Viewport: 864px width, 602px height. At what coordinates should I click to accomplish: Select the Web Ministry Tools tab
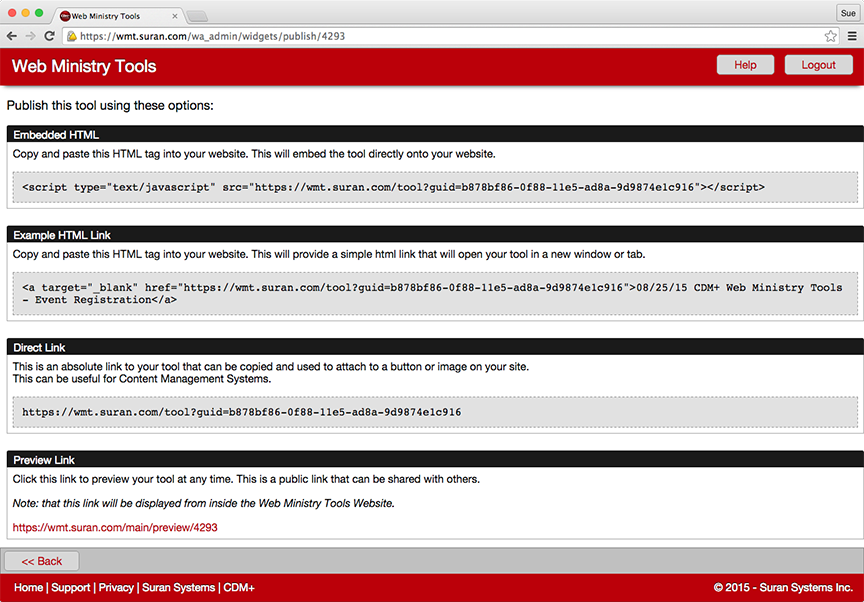coord(118,16)
